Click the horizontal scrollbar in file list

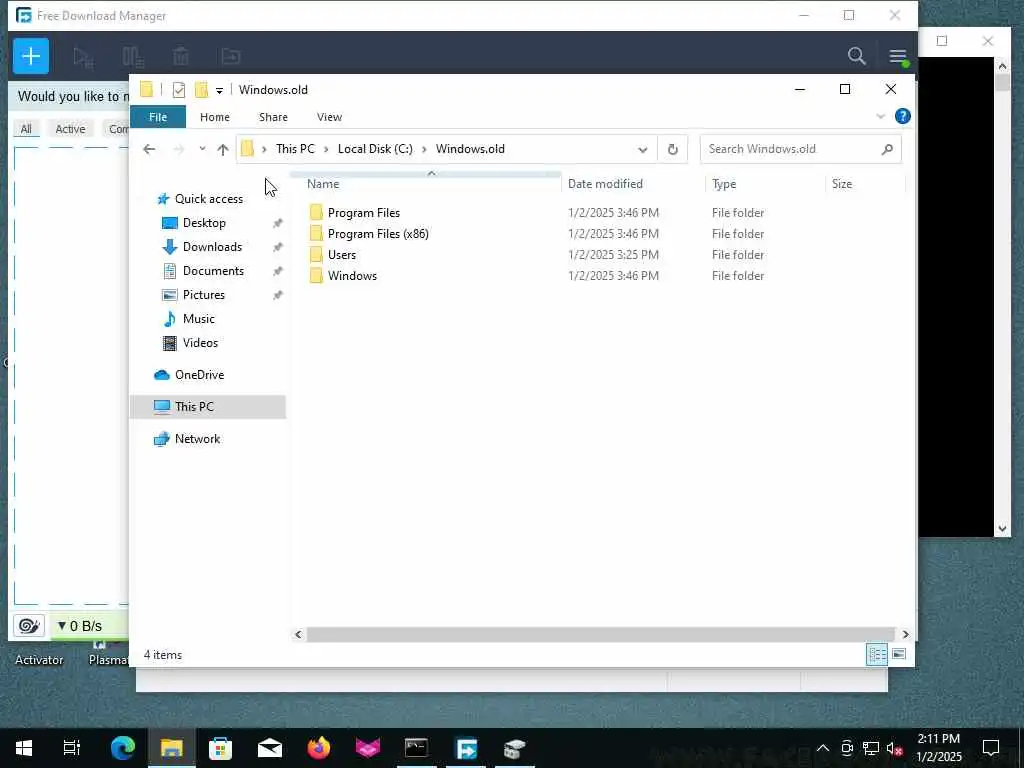[600, 634]
